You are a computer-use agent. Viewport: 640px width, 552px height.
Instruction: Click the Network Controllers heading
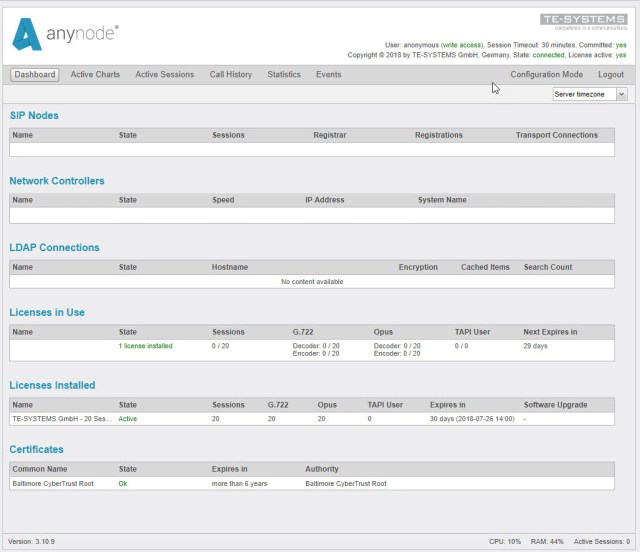(x=57, y=181)
